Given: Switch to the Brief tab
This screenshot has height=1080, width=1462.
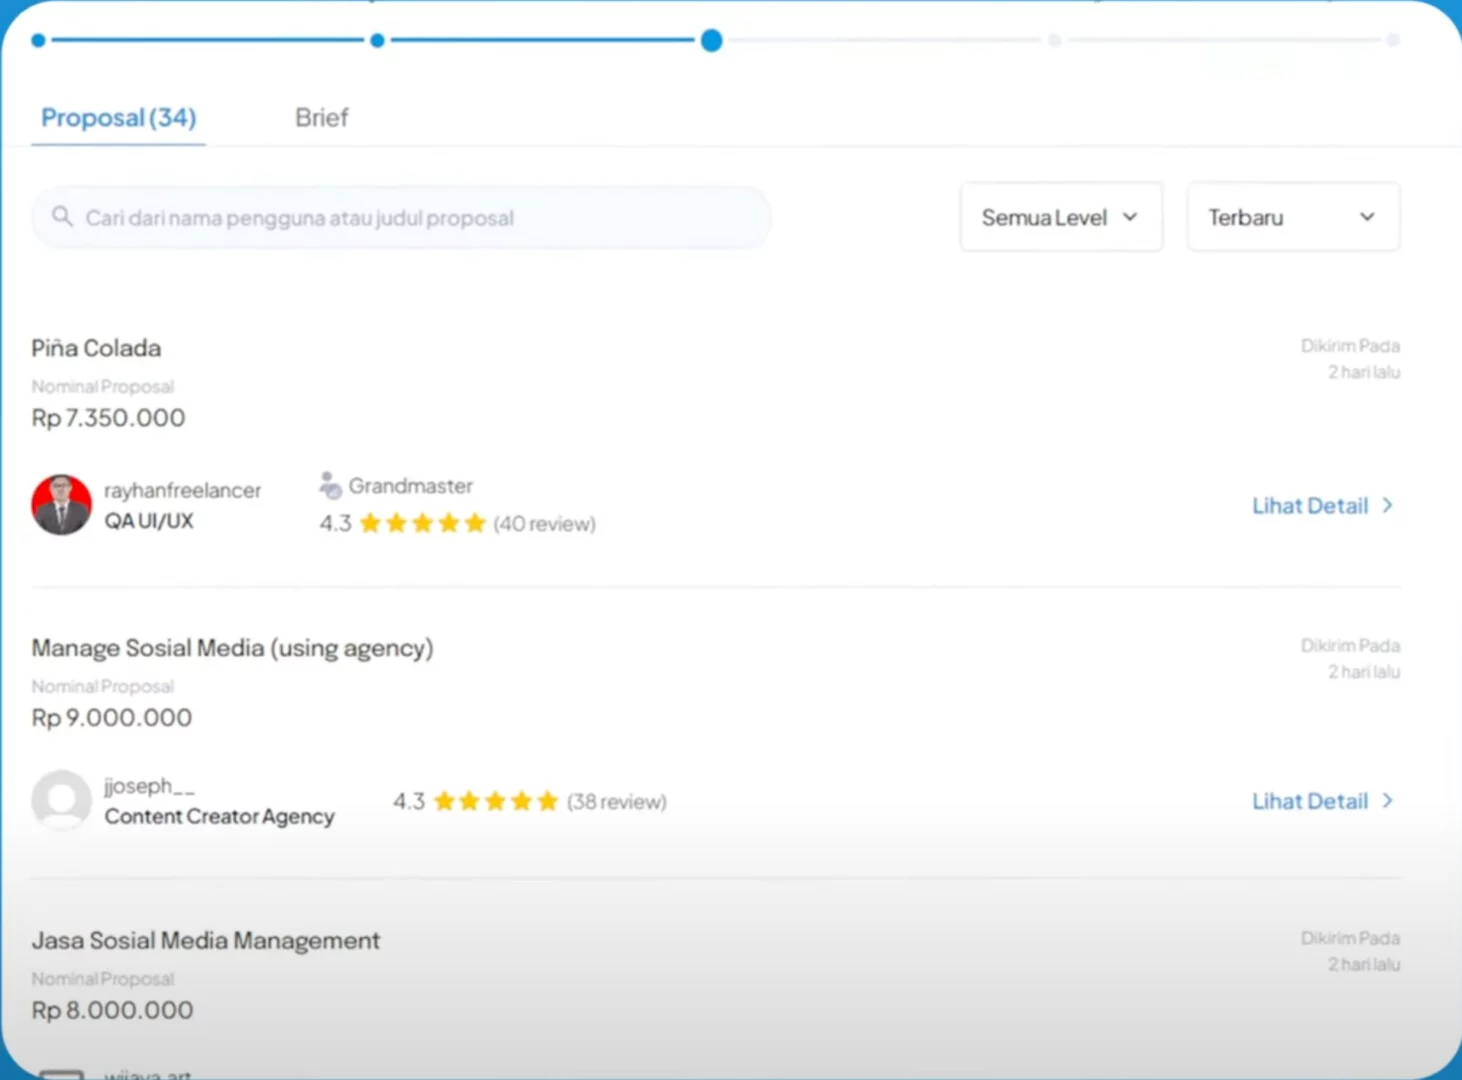Looking at the screenshot, I should point(321,118).
